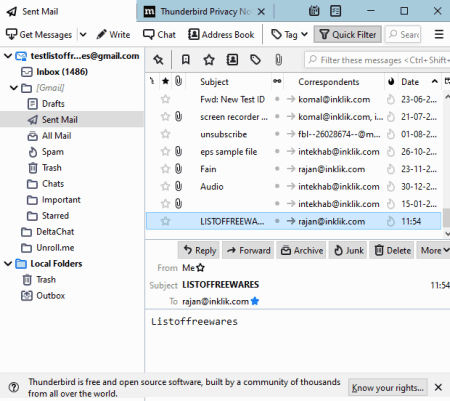This screenshot has height=401, width=450.
Task: Filter messages with attachments paperclip icon
Action: (x=278, y=60)
